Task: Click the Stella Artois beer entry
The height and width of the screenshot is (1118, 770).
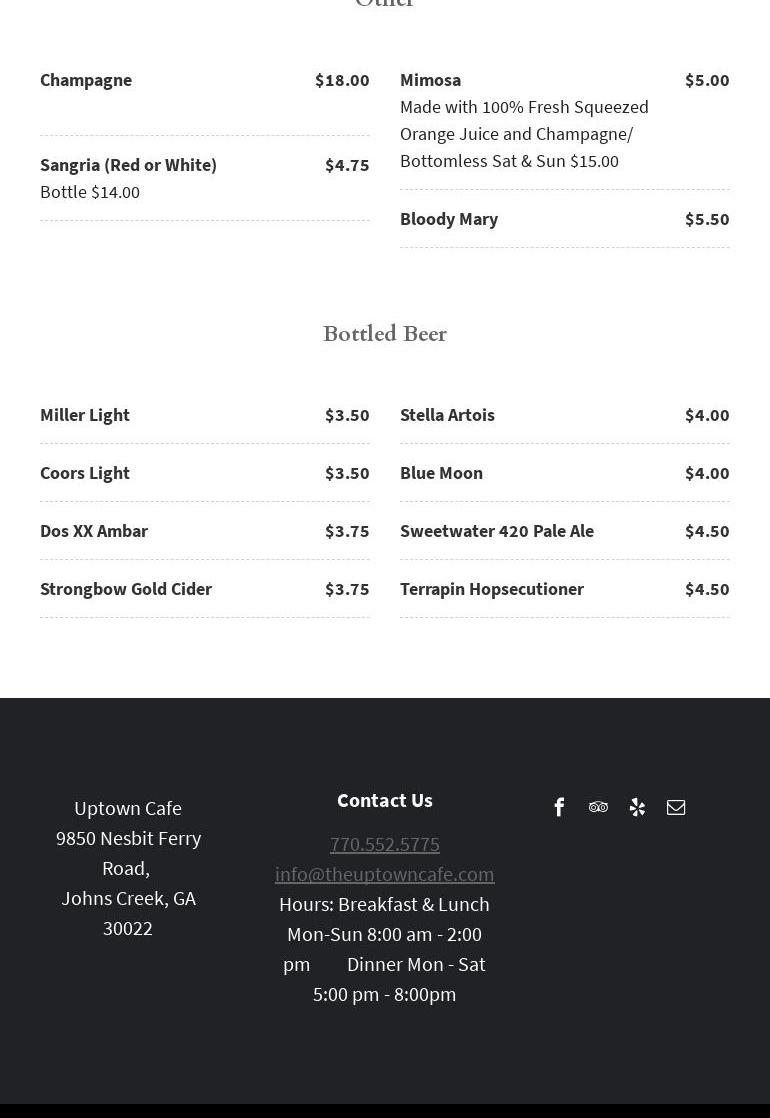Action: pos(447,415)
